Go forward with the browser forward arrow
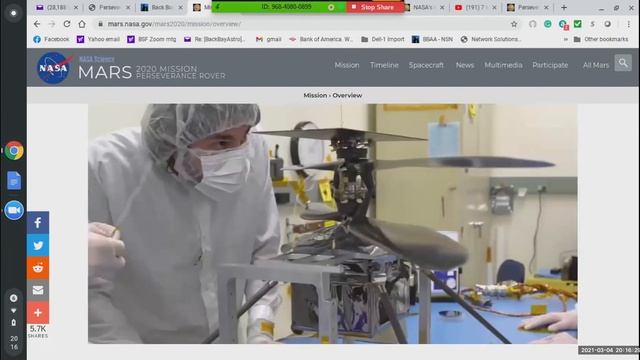Viewport: 640px width, 360px height. [52, 24]
